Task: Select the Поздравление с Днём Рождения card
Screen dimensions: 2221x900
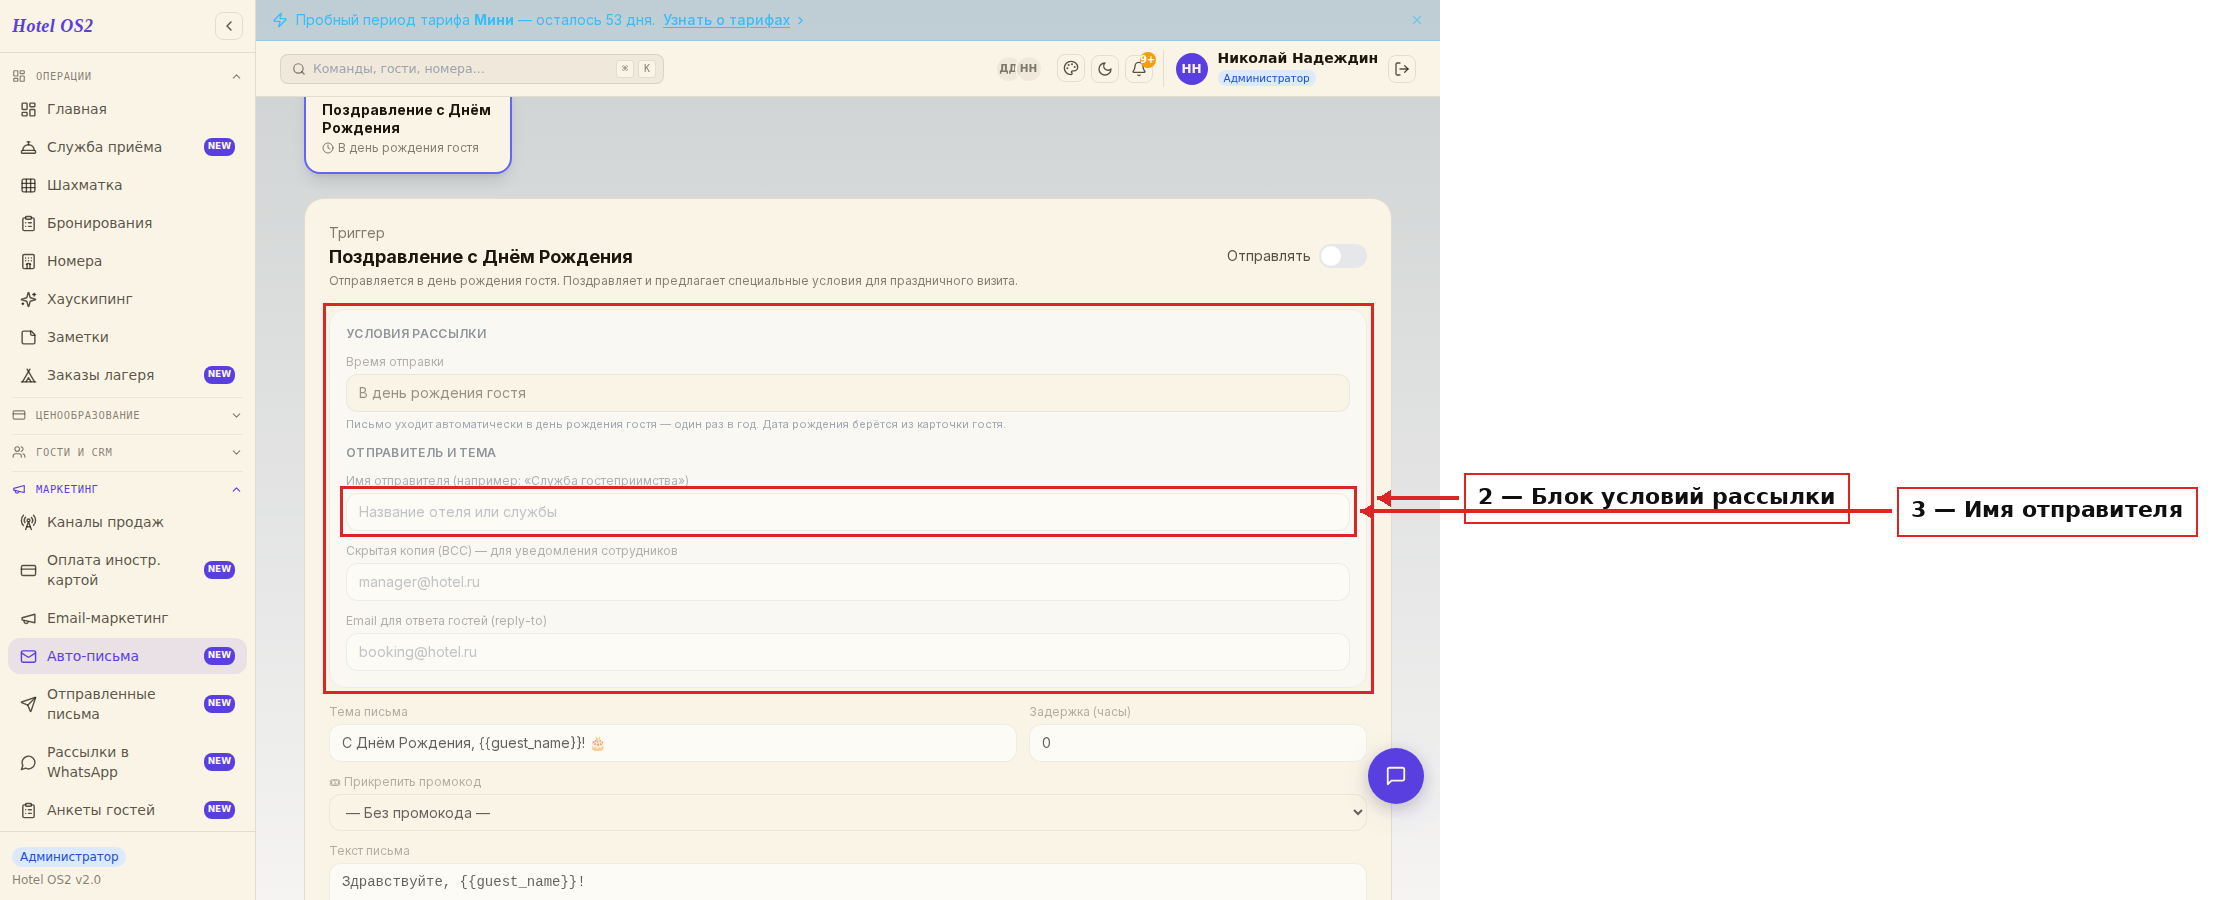Action: [408, 133]
